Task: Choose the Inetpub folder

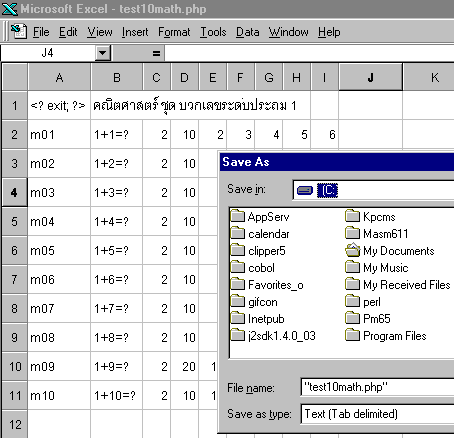Action: click(257, 319)
